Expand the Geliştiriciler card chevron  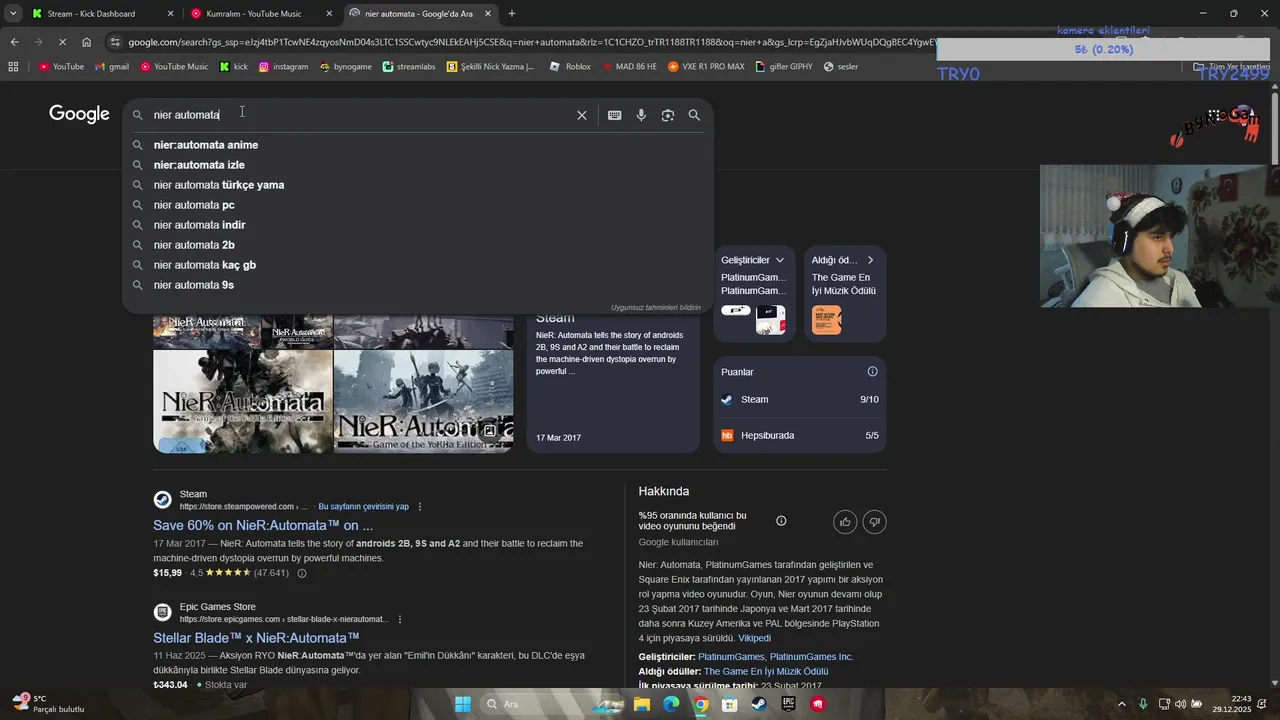pyautogui.click(x=780, y=260)
